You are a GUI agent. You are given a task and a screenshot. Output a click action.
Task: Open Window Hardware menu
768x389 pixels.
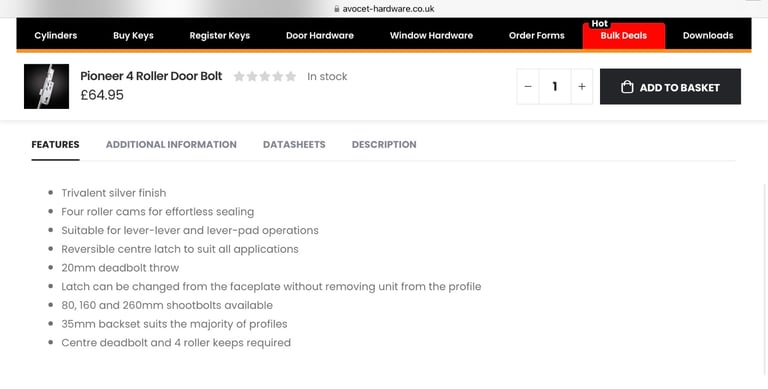tap(432, 35)
